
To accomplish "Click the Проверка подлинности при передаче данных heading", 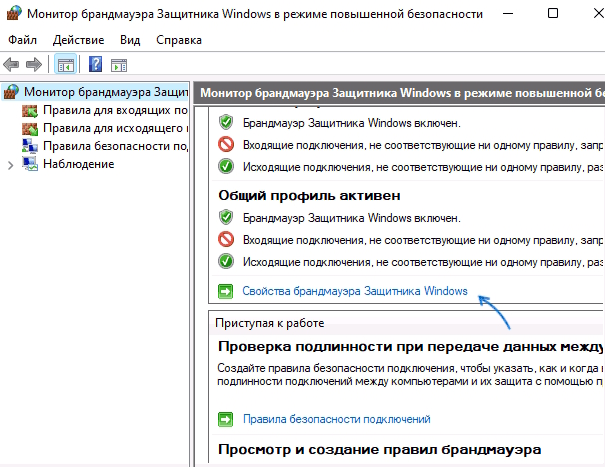I will [410, 347].
